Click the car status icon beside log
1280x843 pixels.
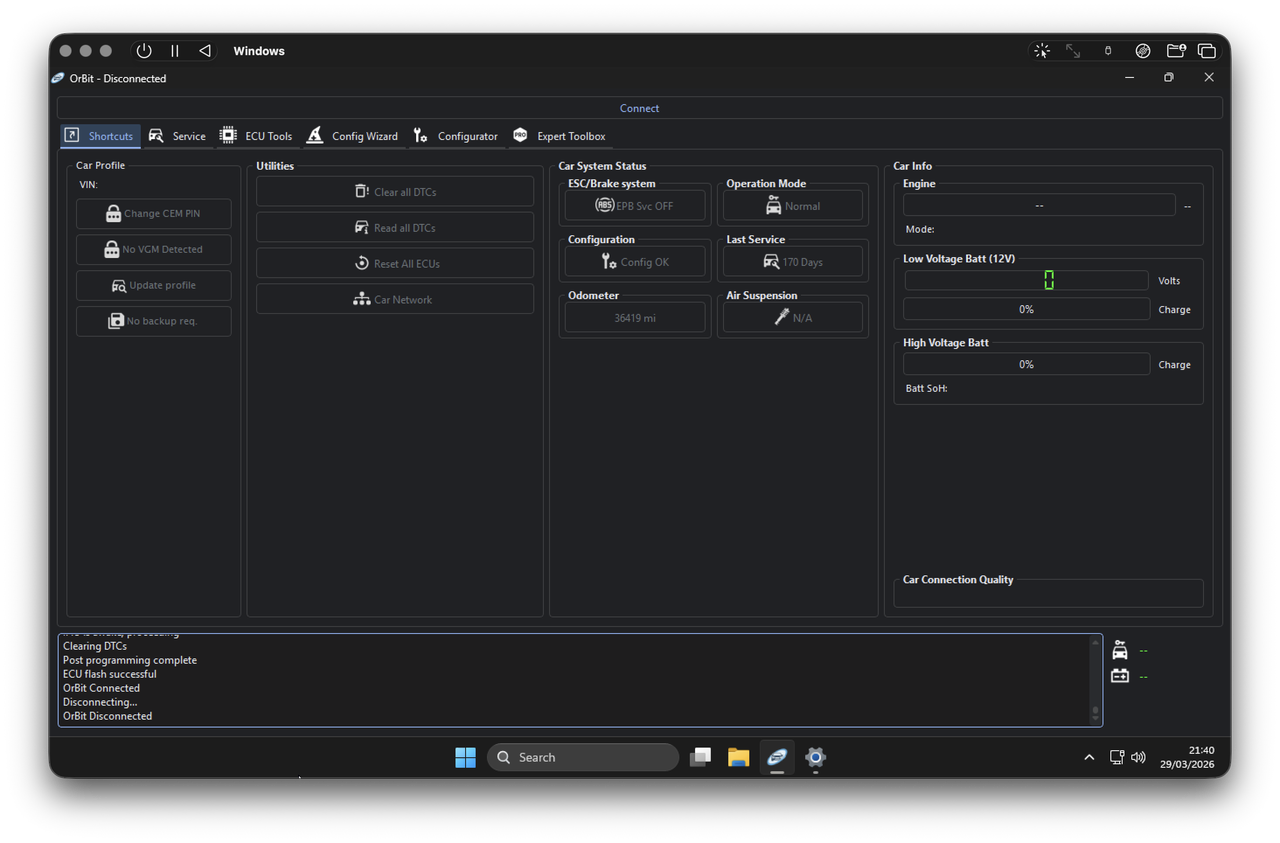[1120, 650]
